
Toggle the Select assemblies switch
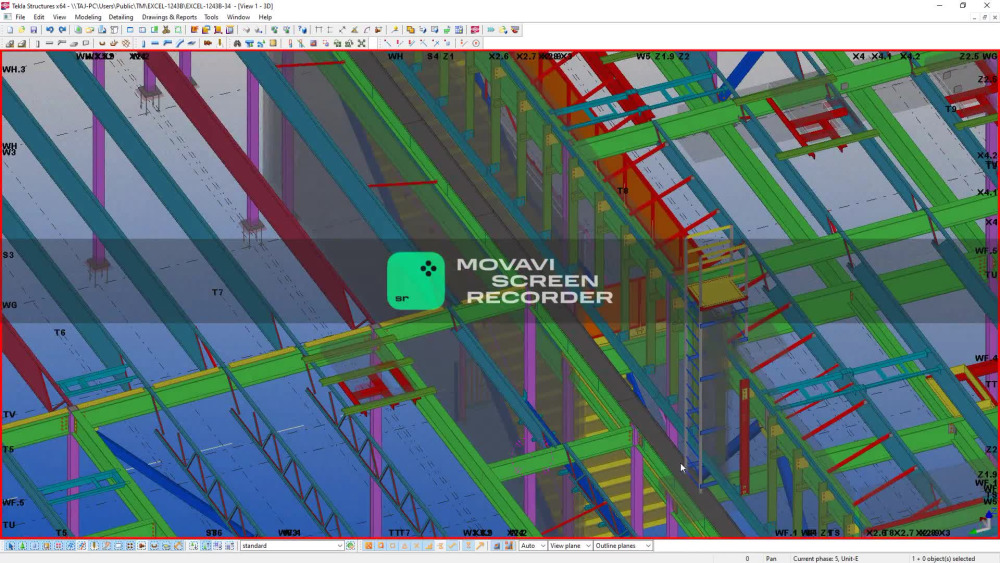pos(217,546)
